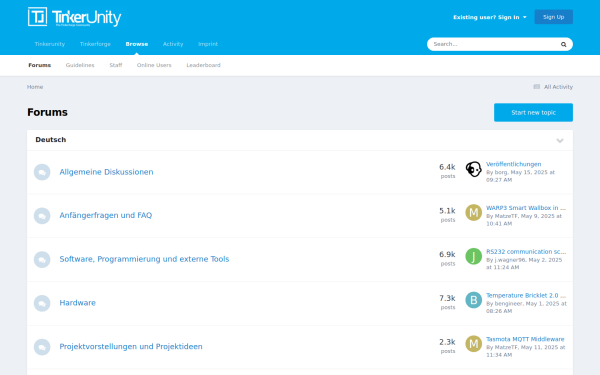Click forum icon beside Software, Programmierung
Image resolution: width=600 pixels, height=375 pixels.
point(42,259)
